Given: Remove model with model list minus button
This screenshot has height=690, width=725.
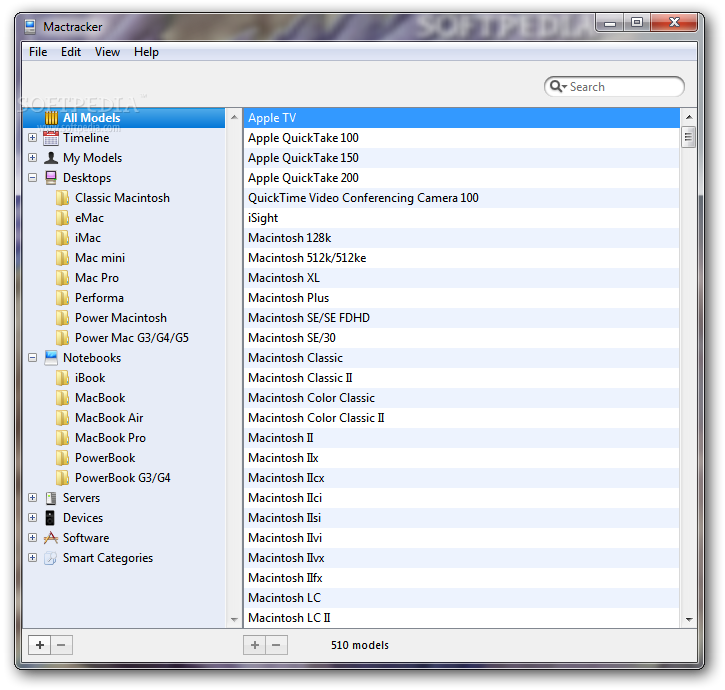Looking at the screenshot, I should (276, 645).
